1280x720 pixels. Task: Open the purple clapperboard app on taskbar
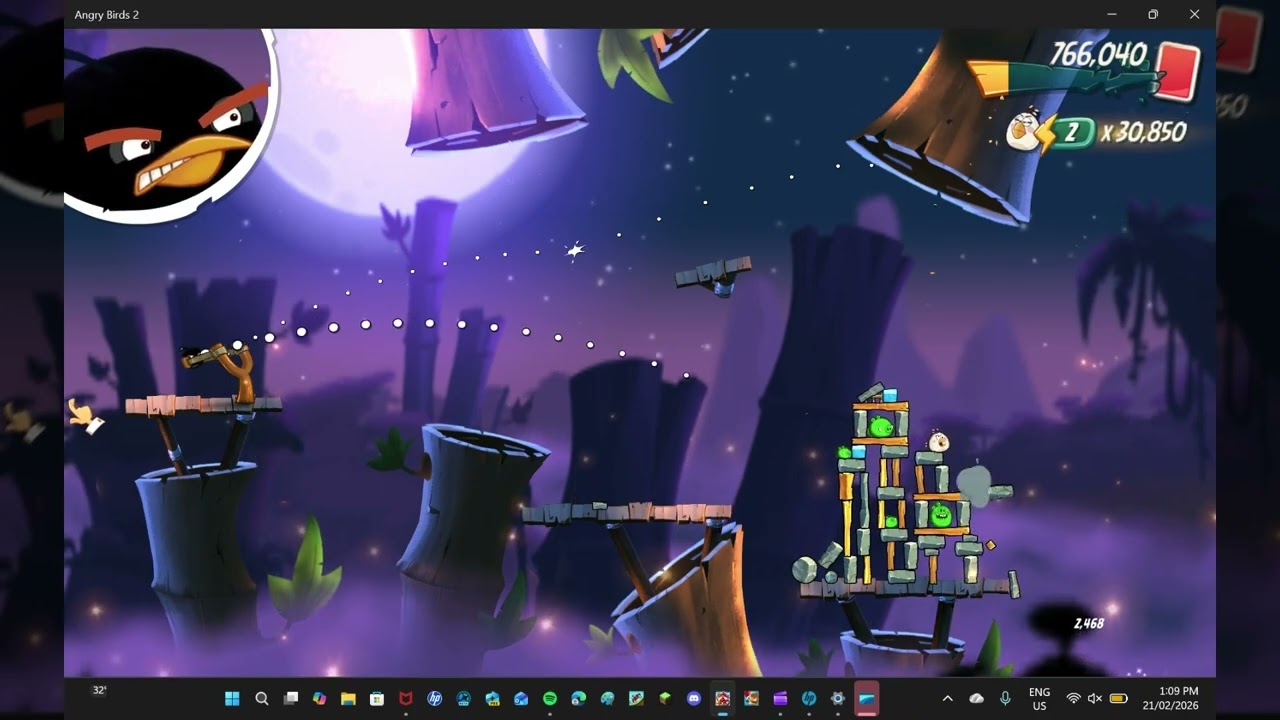tap(781, 698)
